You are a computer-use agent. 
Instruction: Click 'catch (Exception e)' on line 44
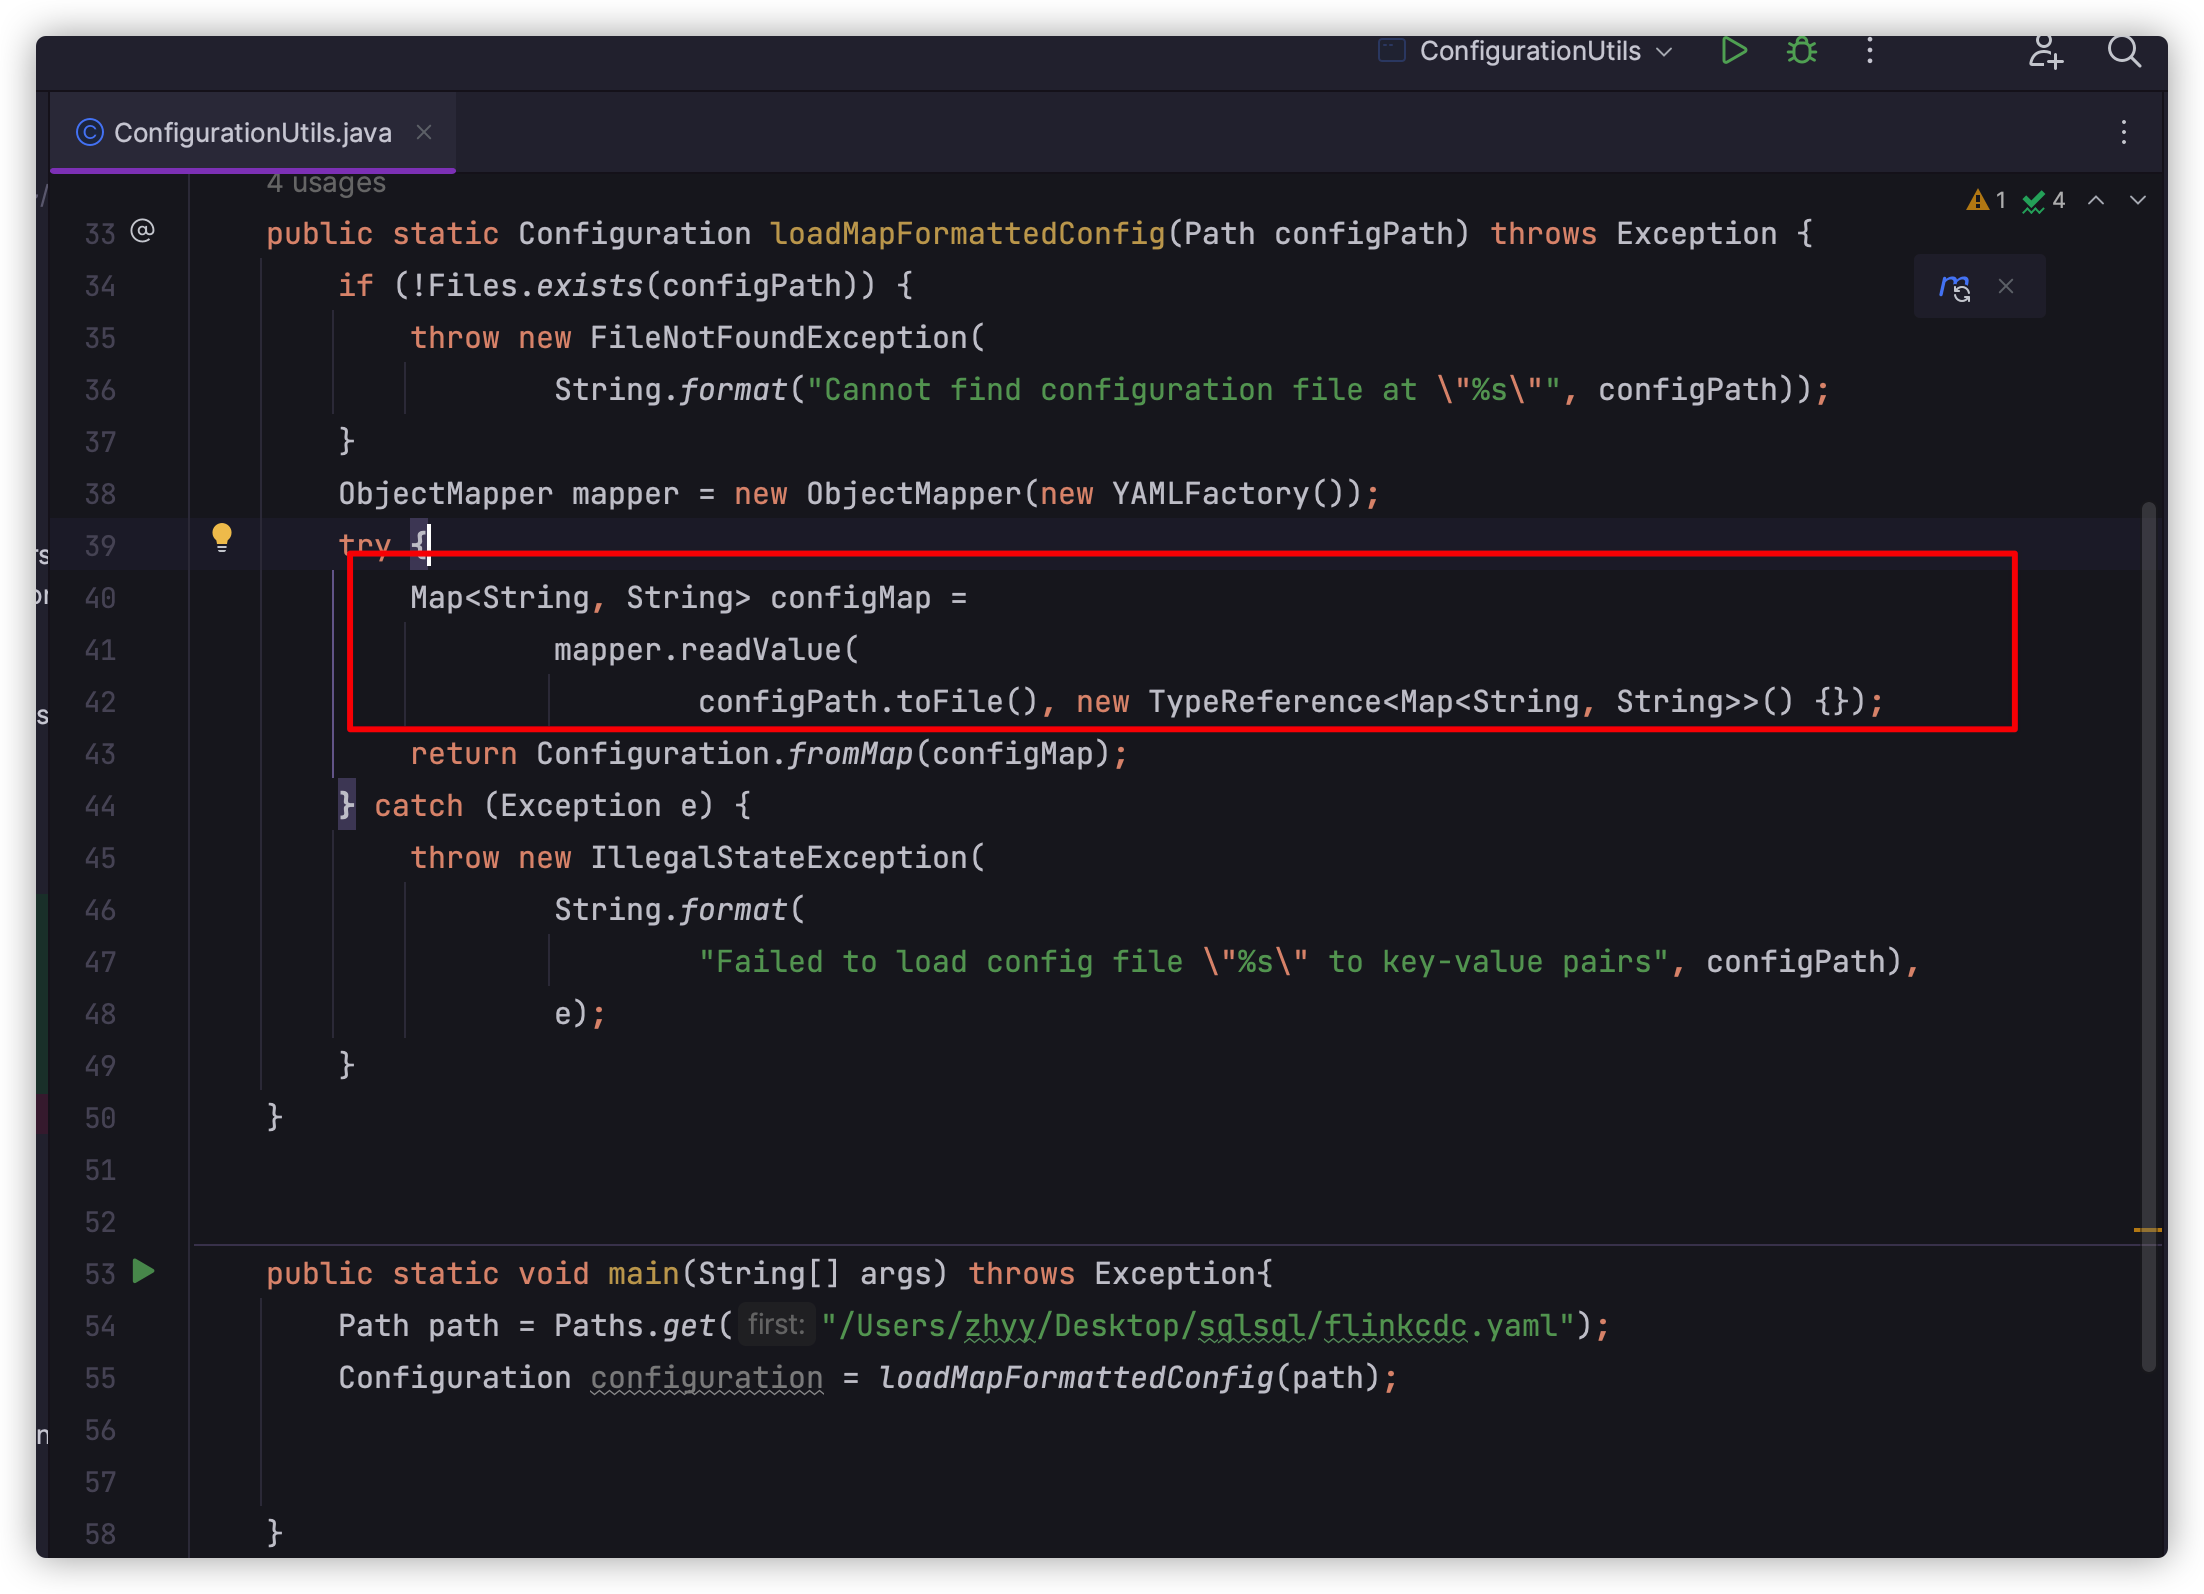[543, 806]
